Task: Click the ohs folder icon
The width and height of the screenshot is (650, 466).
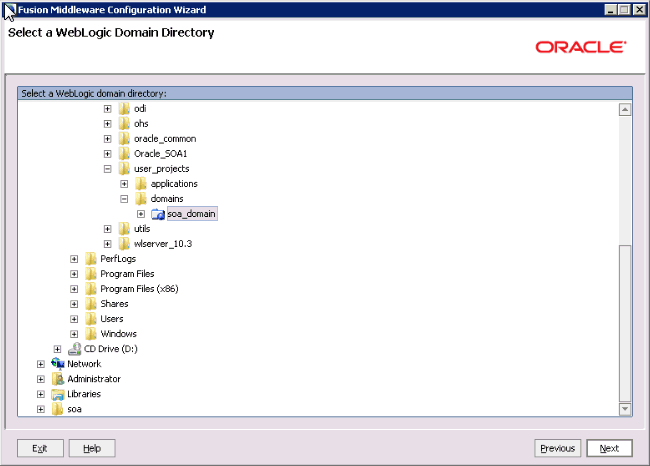Action: click(124, 124)
